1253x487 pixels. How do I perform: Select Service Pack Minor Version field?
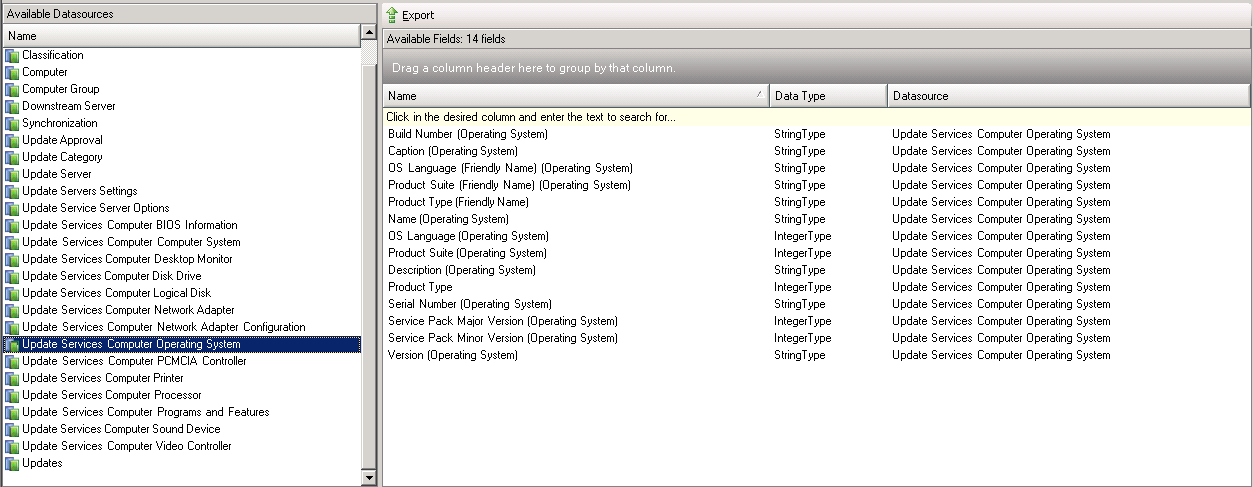click(x=502, y=338)
